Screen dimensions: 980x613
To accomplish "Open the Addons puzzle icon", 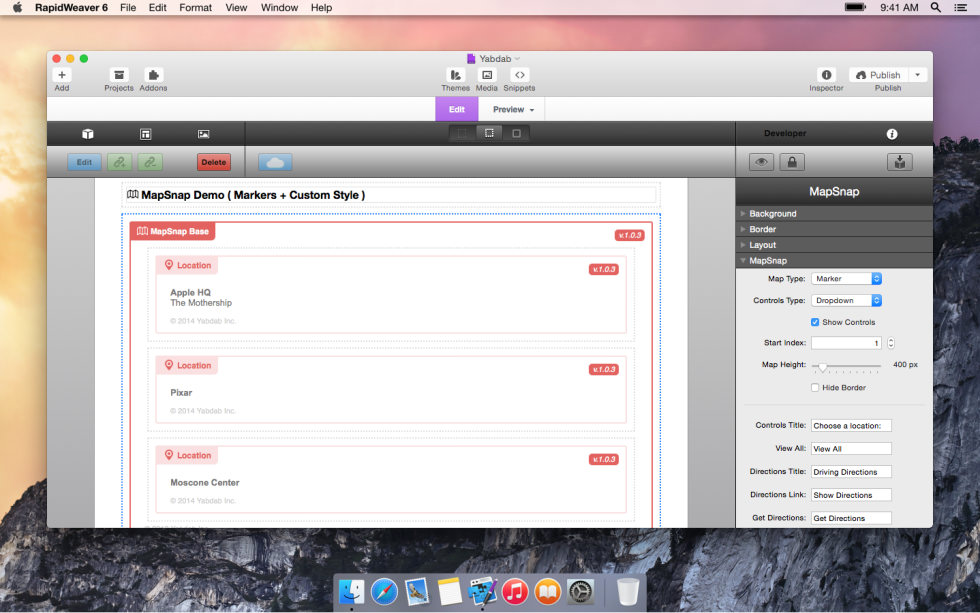I will click(153, 75).
